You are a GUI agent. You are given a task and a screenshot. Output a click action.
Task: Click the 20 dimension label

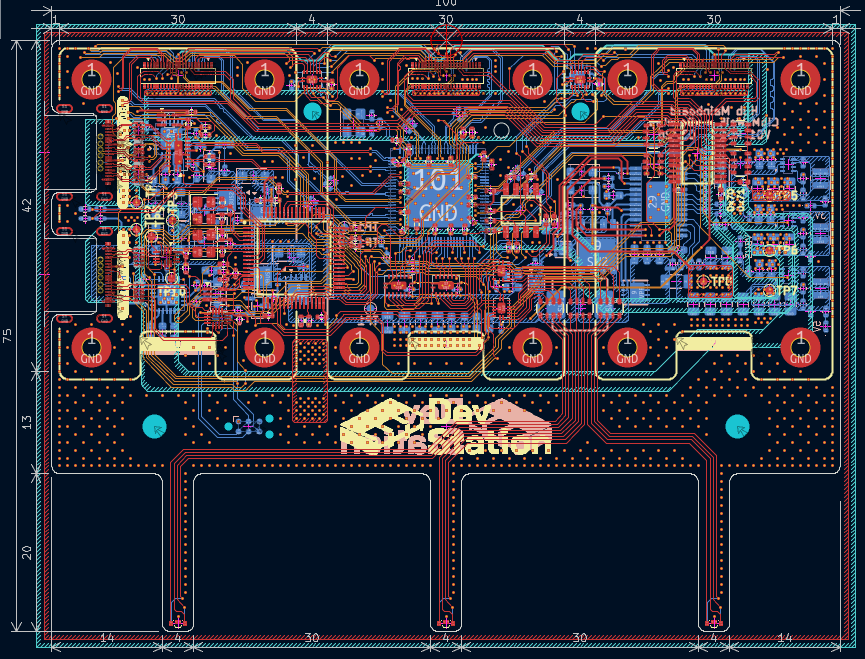point(27,551)
